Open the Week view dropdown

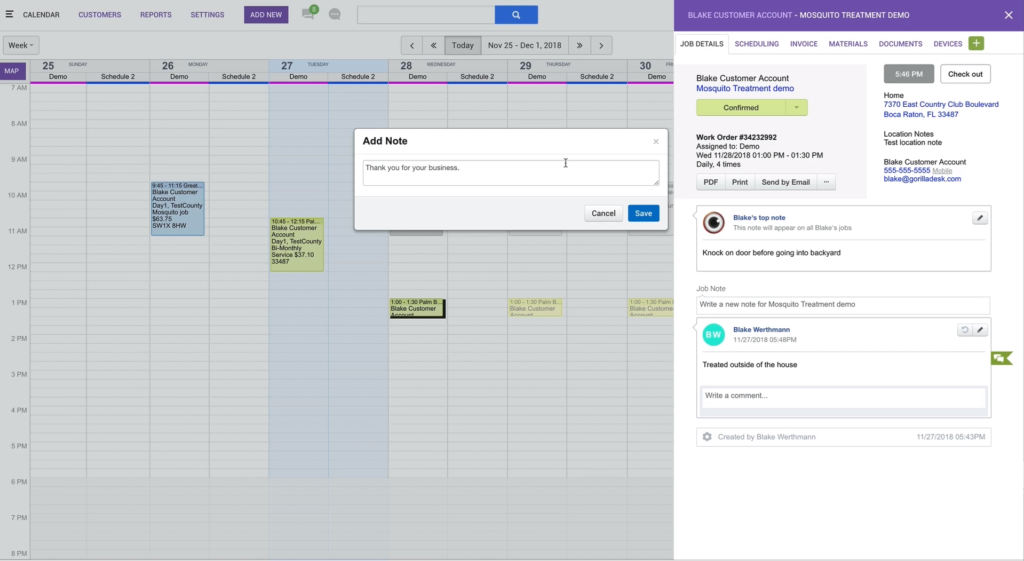(x=21, y=45)
